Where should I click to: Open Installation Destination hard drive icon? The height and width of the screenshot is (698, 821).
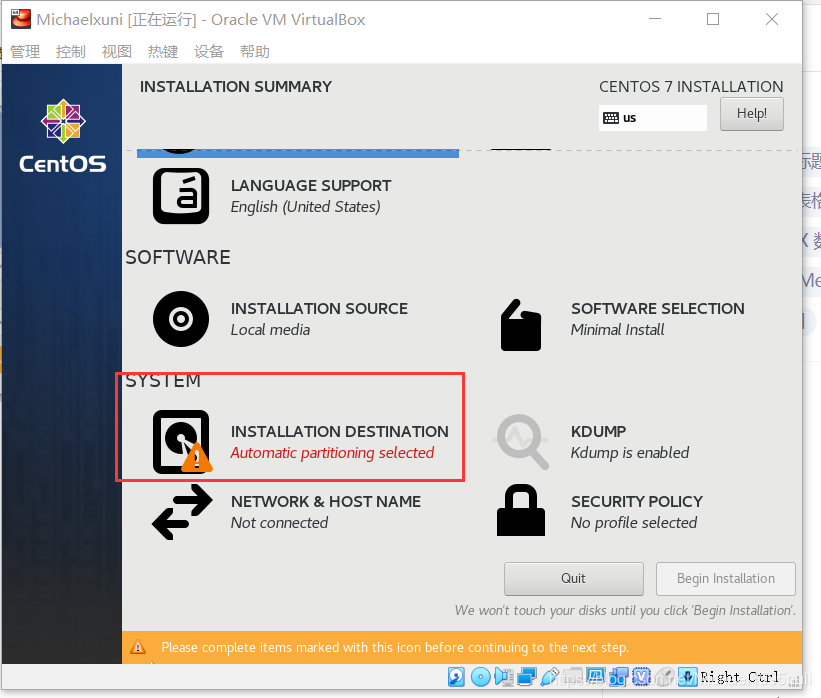182,441
